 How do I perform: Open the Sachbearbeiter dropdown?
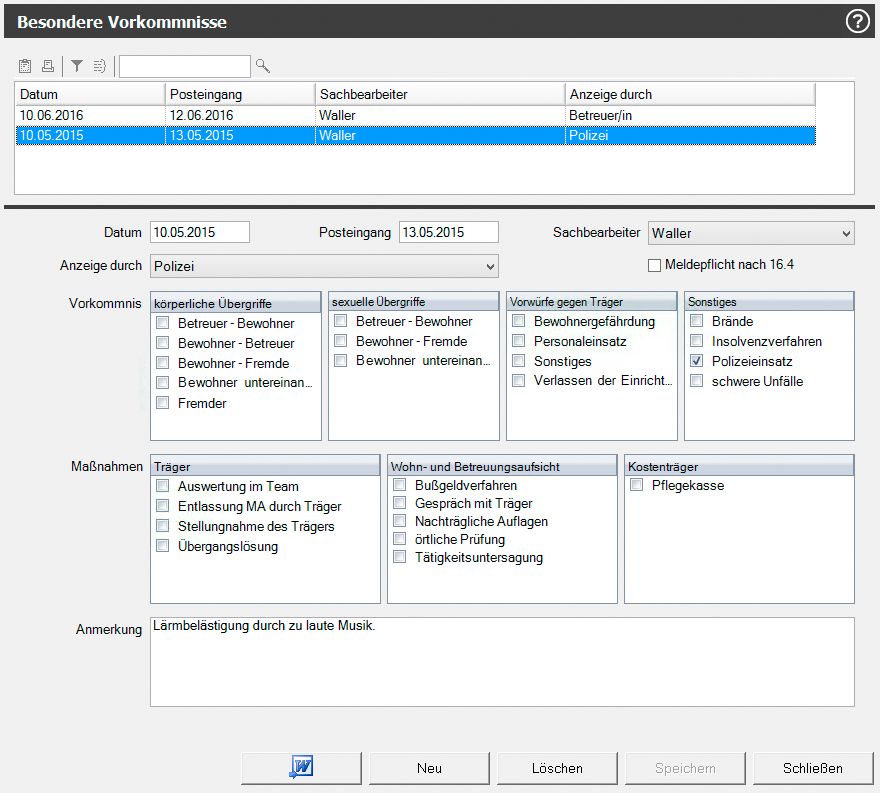[845, 233]
